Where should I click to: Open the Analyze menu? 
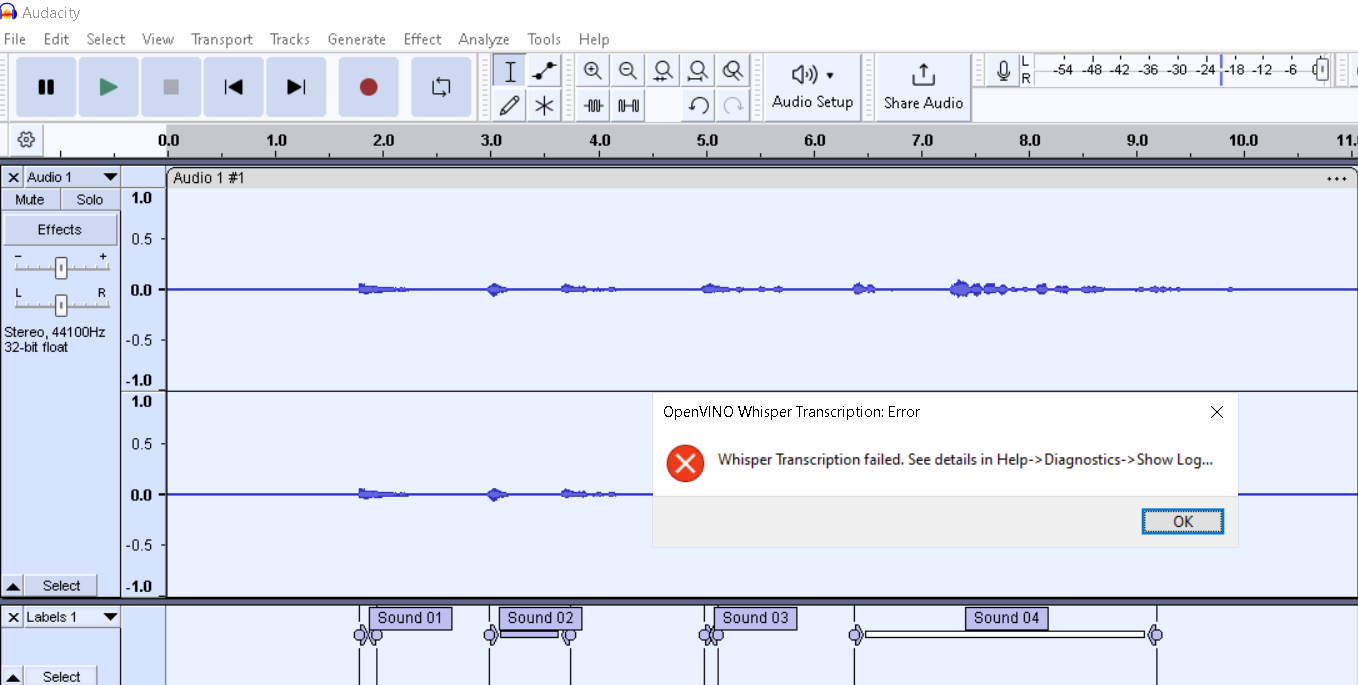pos(484,39)
